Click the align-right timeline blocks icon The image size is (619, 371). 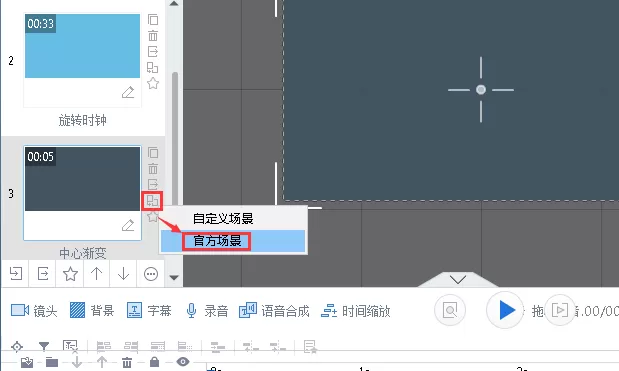tap(131, 347)
